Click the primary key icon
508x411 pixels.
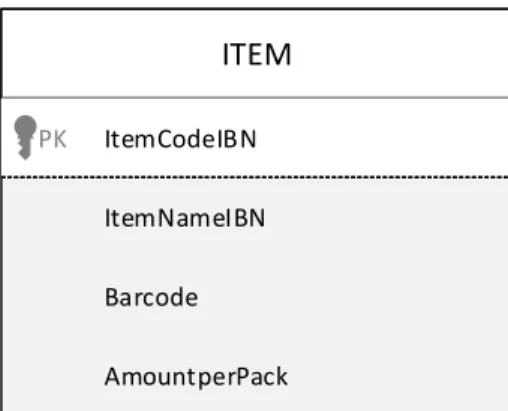[x=25, y=137]
